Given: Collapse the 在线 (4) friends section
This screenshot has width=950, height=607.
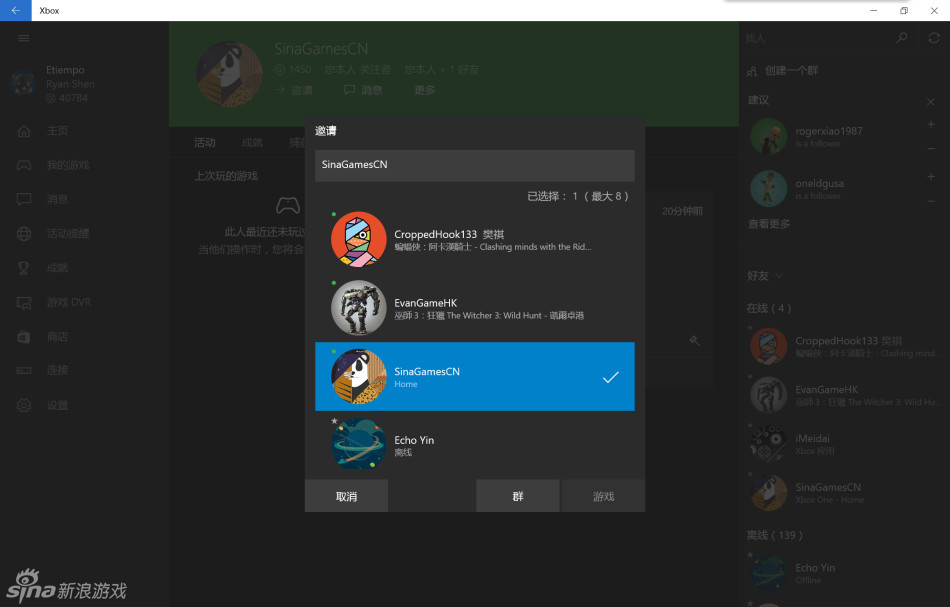Looking at the screenshot, I should (x=768, y=308).
